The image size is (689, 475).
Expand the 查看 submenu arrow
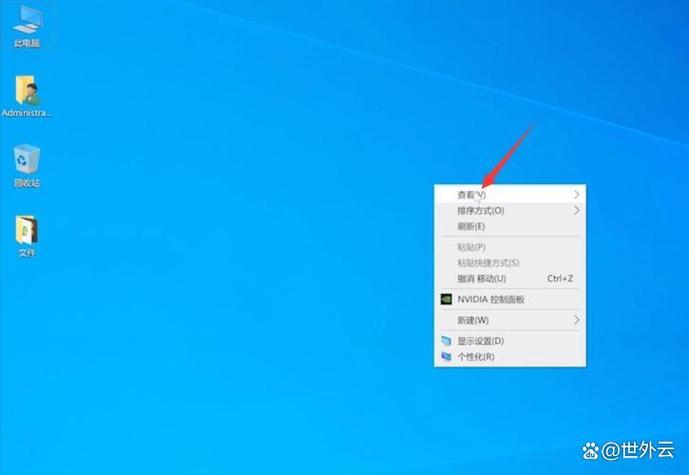pos(576,194)
